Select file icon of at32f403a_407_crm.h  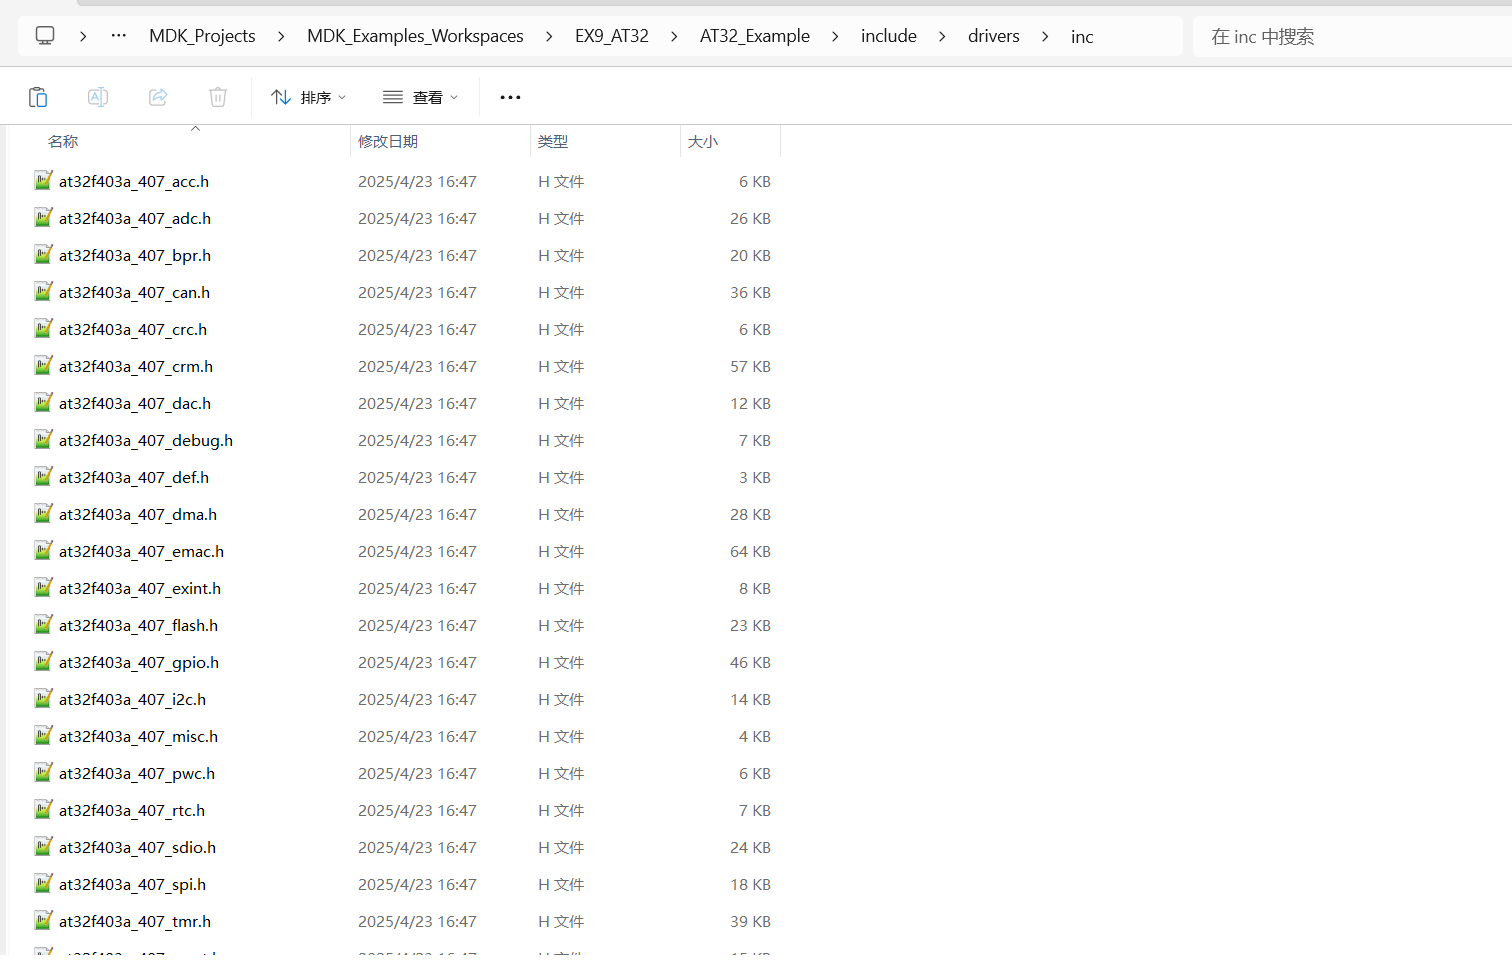tap(43, 366)
